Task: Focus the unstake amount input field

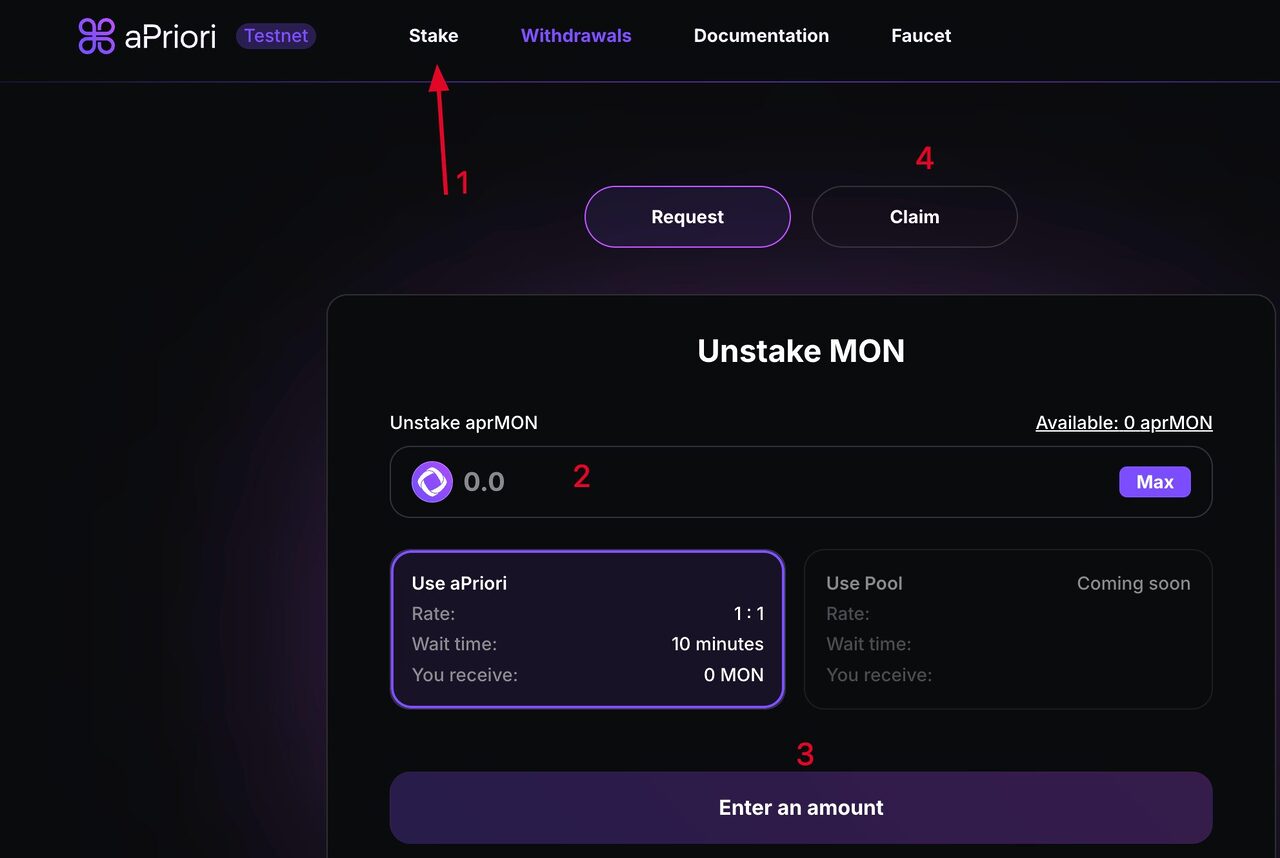Action: click(780, 482)
